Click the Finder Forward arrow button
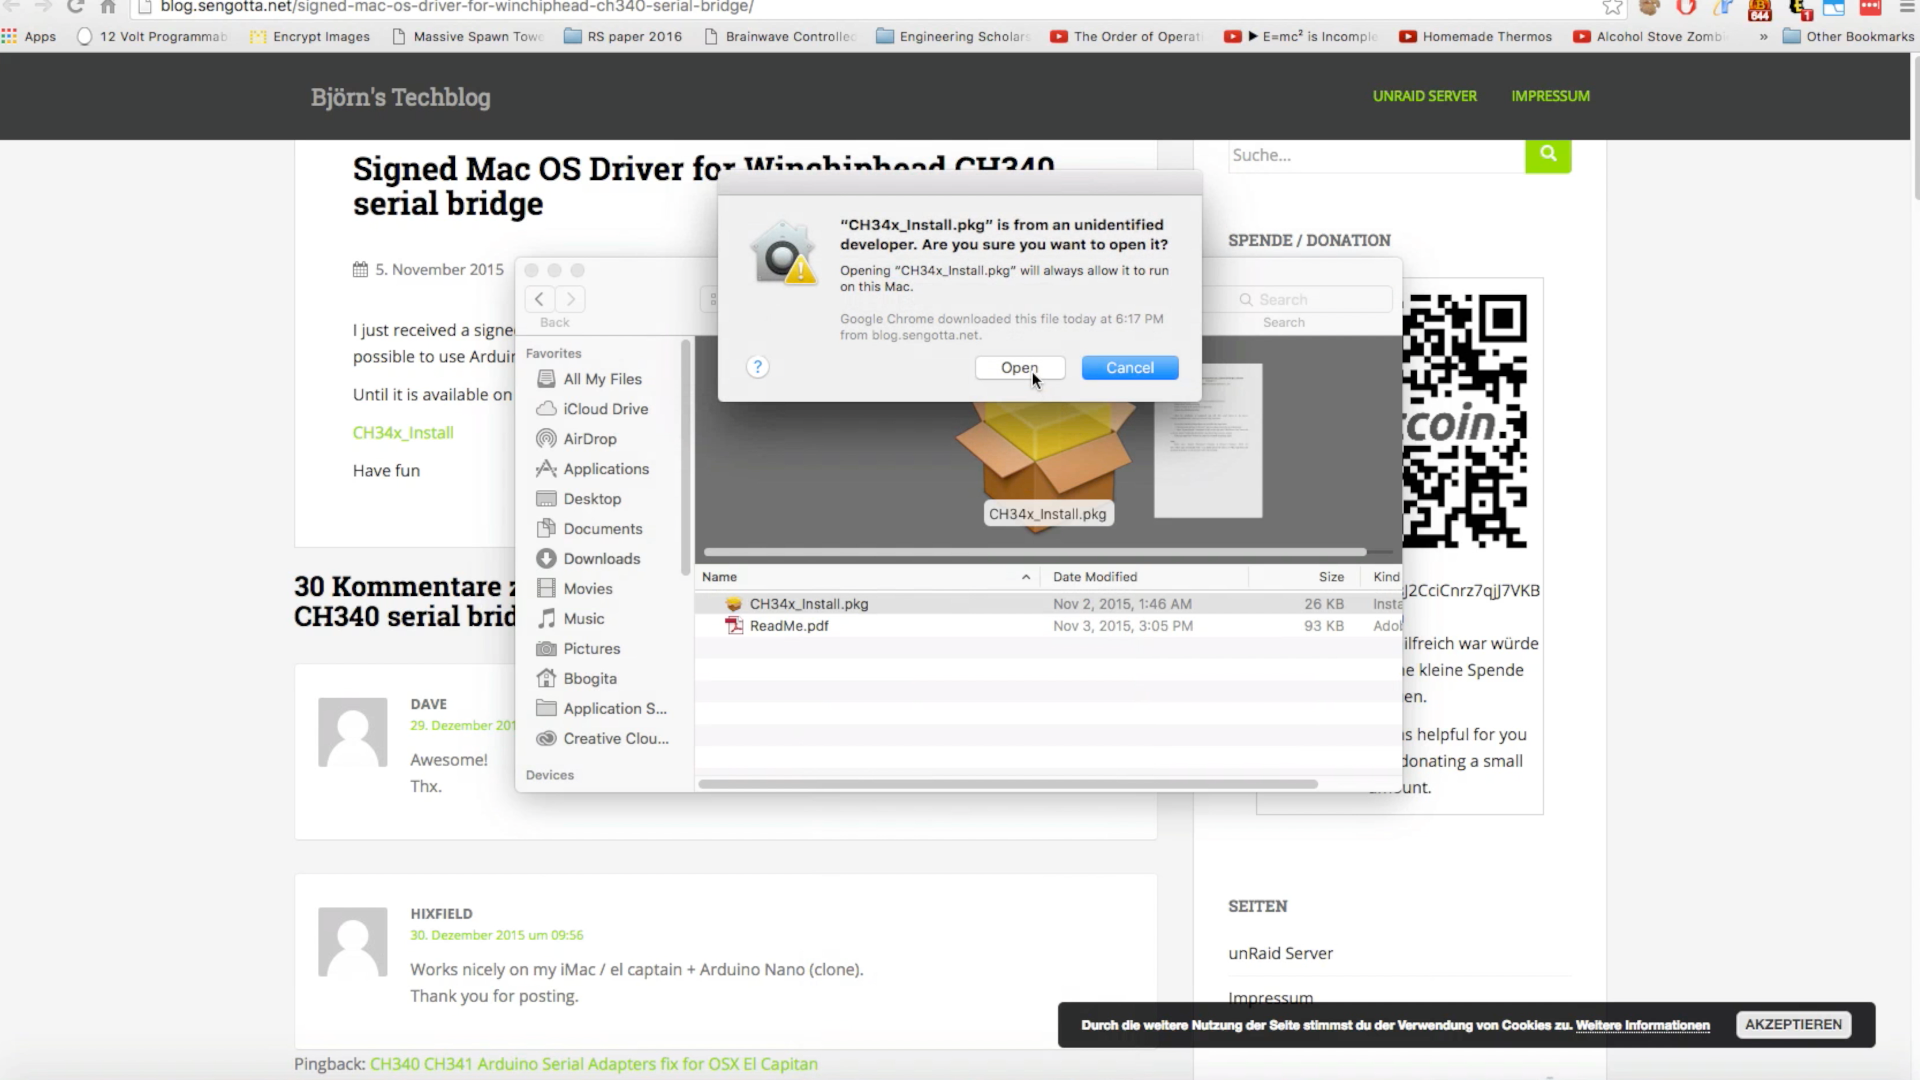 [x=571, y=299]
